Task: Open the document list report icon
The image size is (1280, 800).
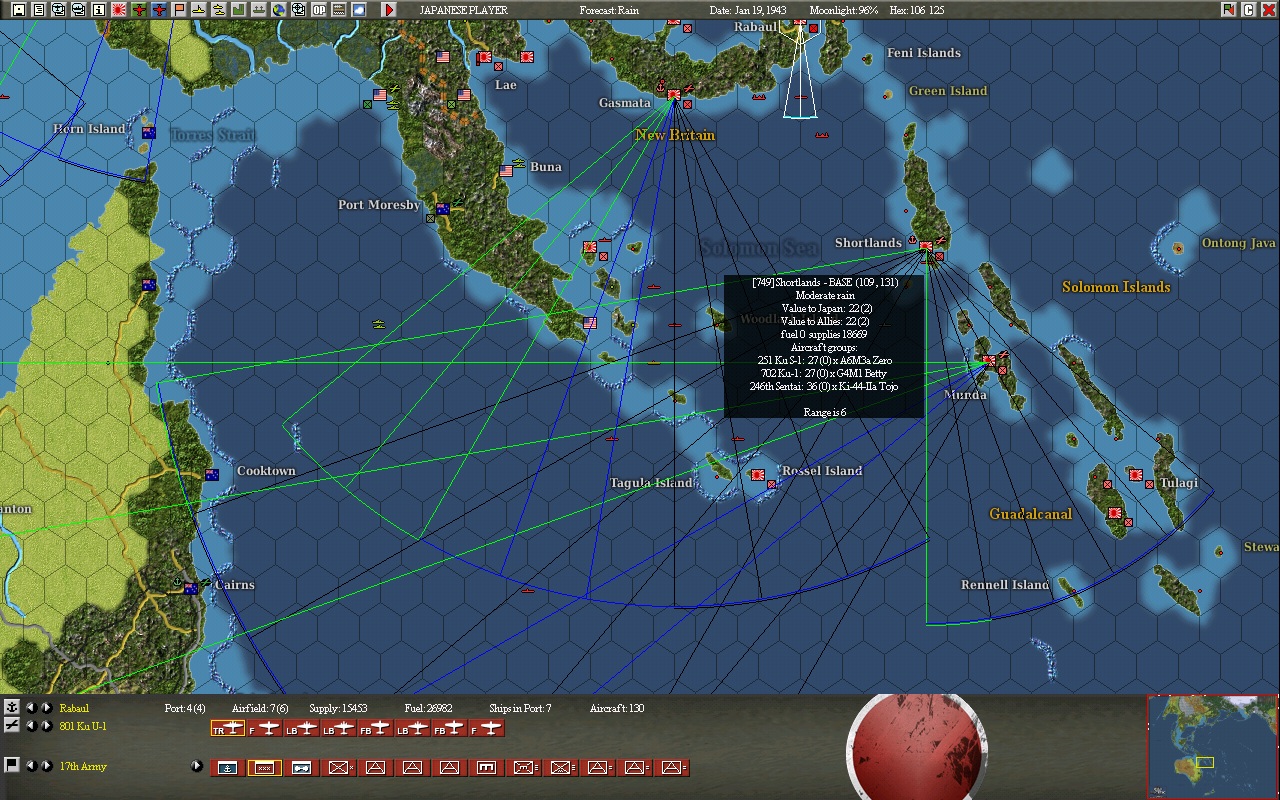Action: coord(39,10)
